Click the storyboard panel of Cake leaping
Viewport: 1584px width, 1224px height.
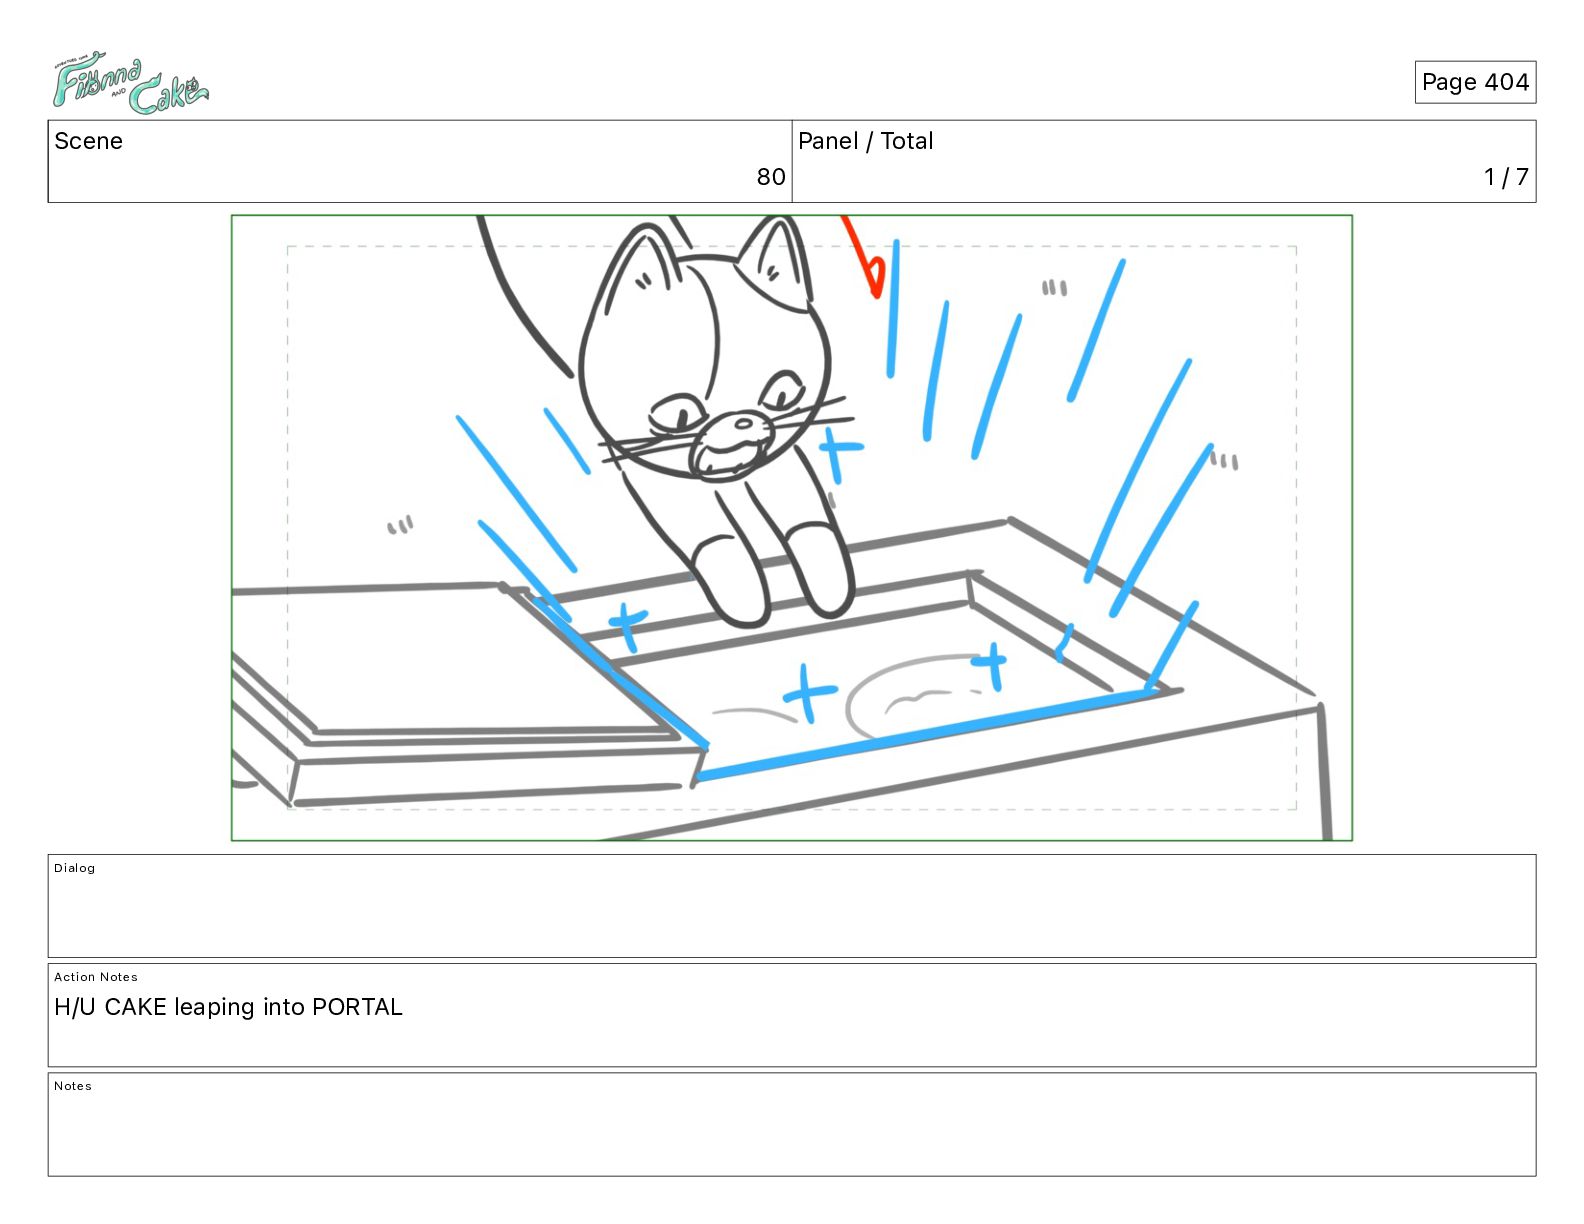pos(792,528)
